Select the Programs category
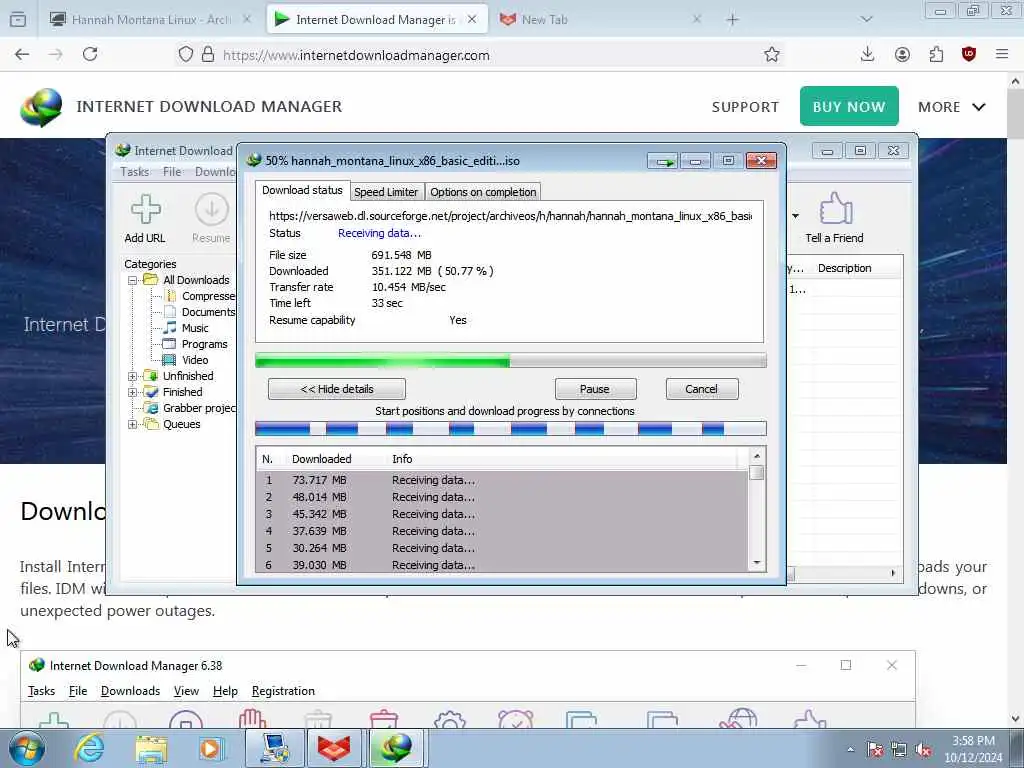The image size is (1024, 768). [x=204, y=344]
